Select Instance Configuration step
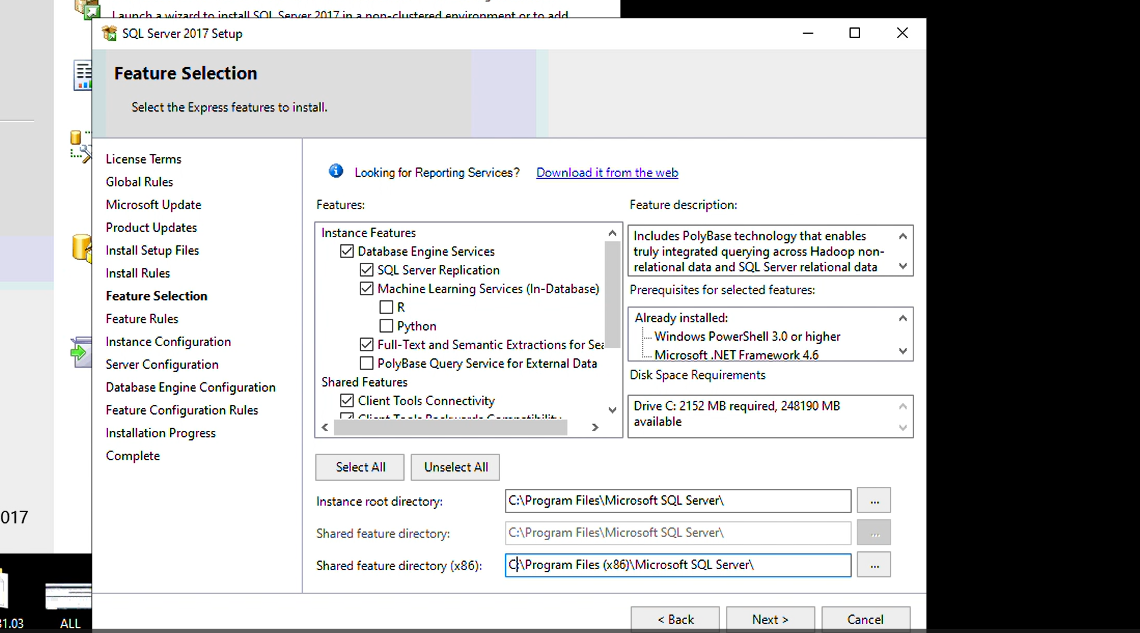 tap(168, 342)
